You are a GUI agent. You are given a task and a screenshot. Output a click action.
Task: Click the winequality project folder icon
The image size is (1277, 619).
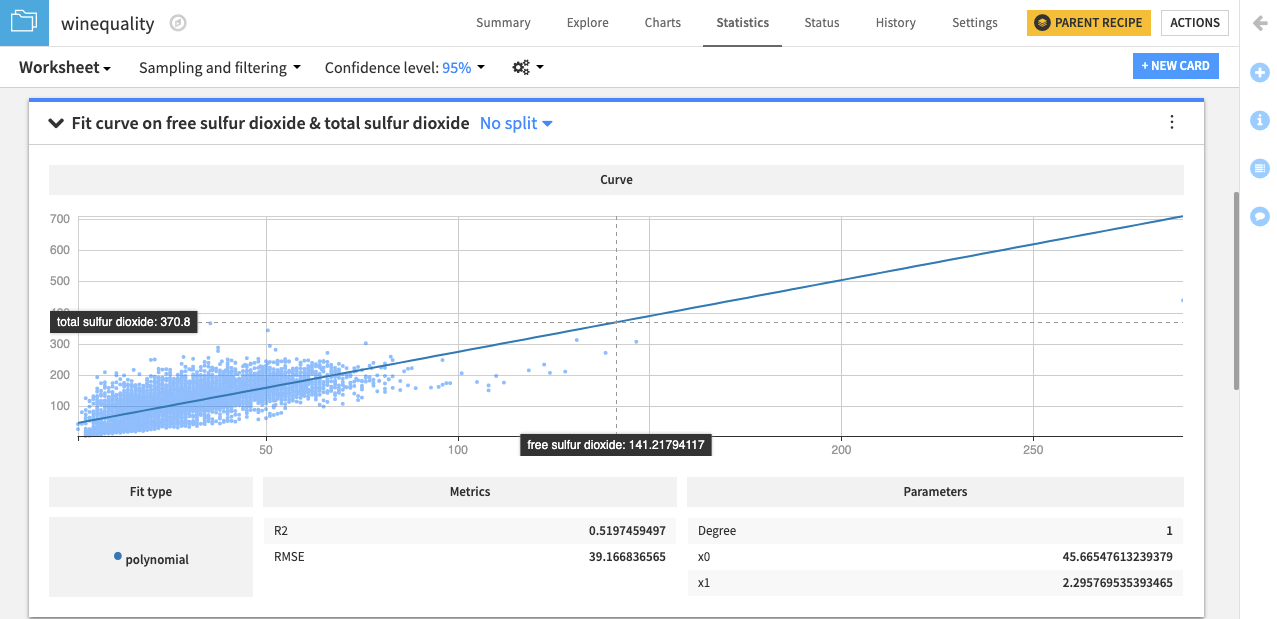pos(22,22)
